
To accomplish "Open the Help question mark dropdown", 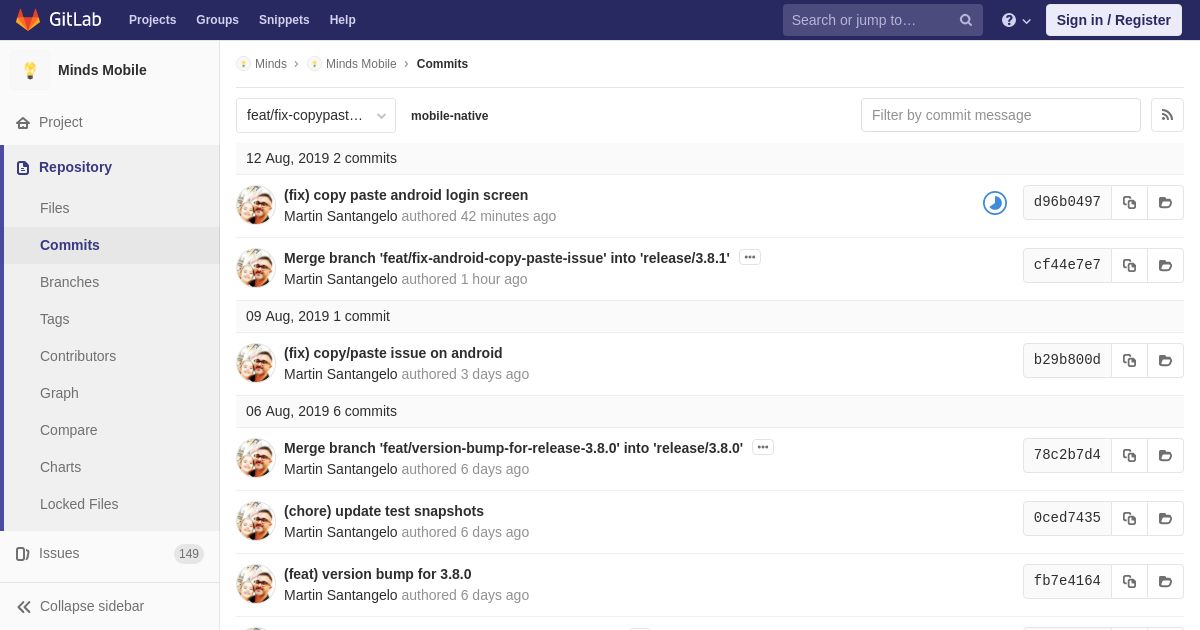I will [x=1015, y=20].
